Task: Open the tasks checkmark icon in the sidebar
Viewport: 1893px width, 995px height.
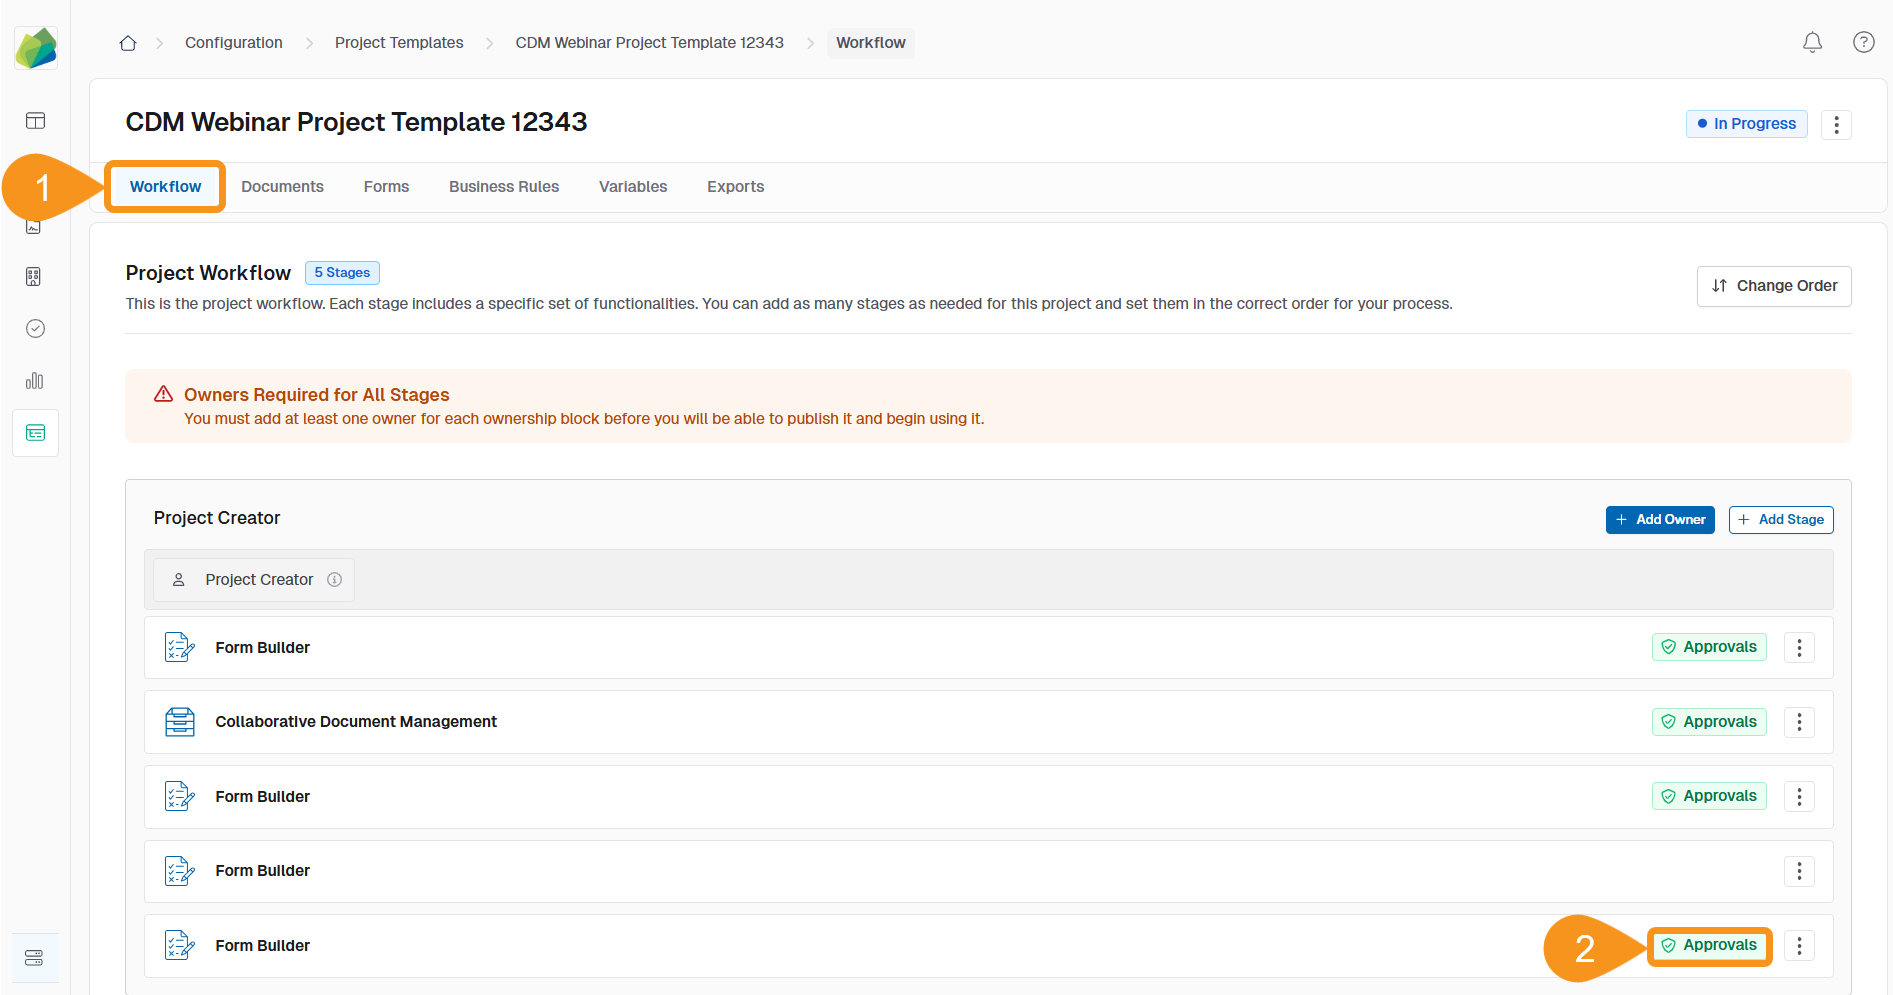Action: 36,329
